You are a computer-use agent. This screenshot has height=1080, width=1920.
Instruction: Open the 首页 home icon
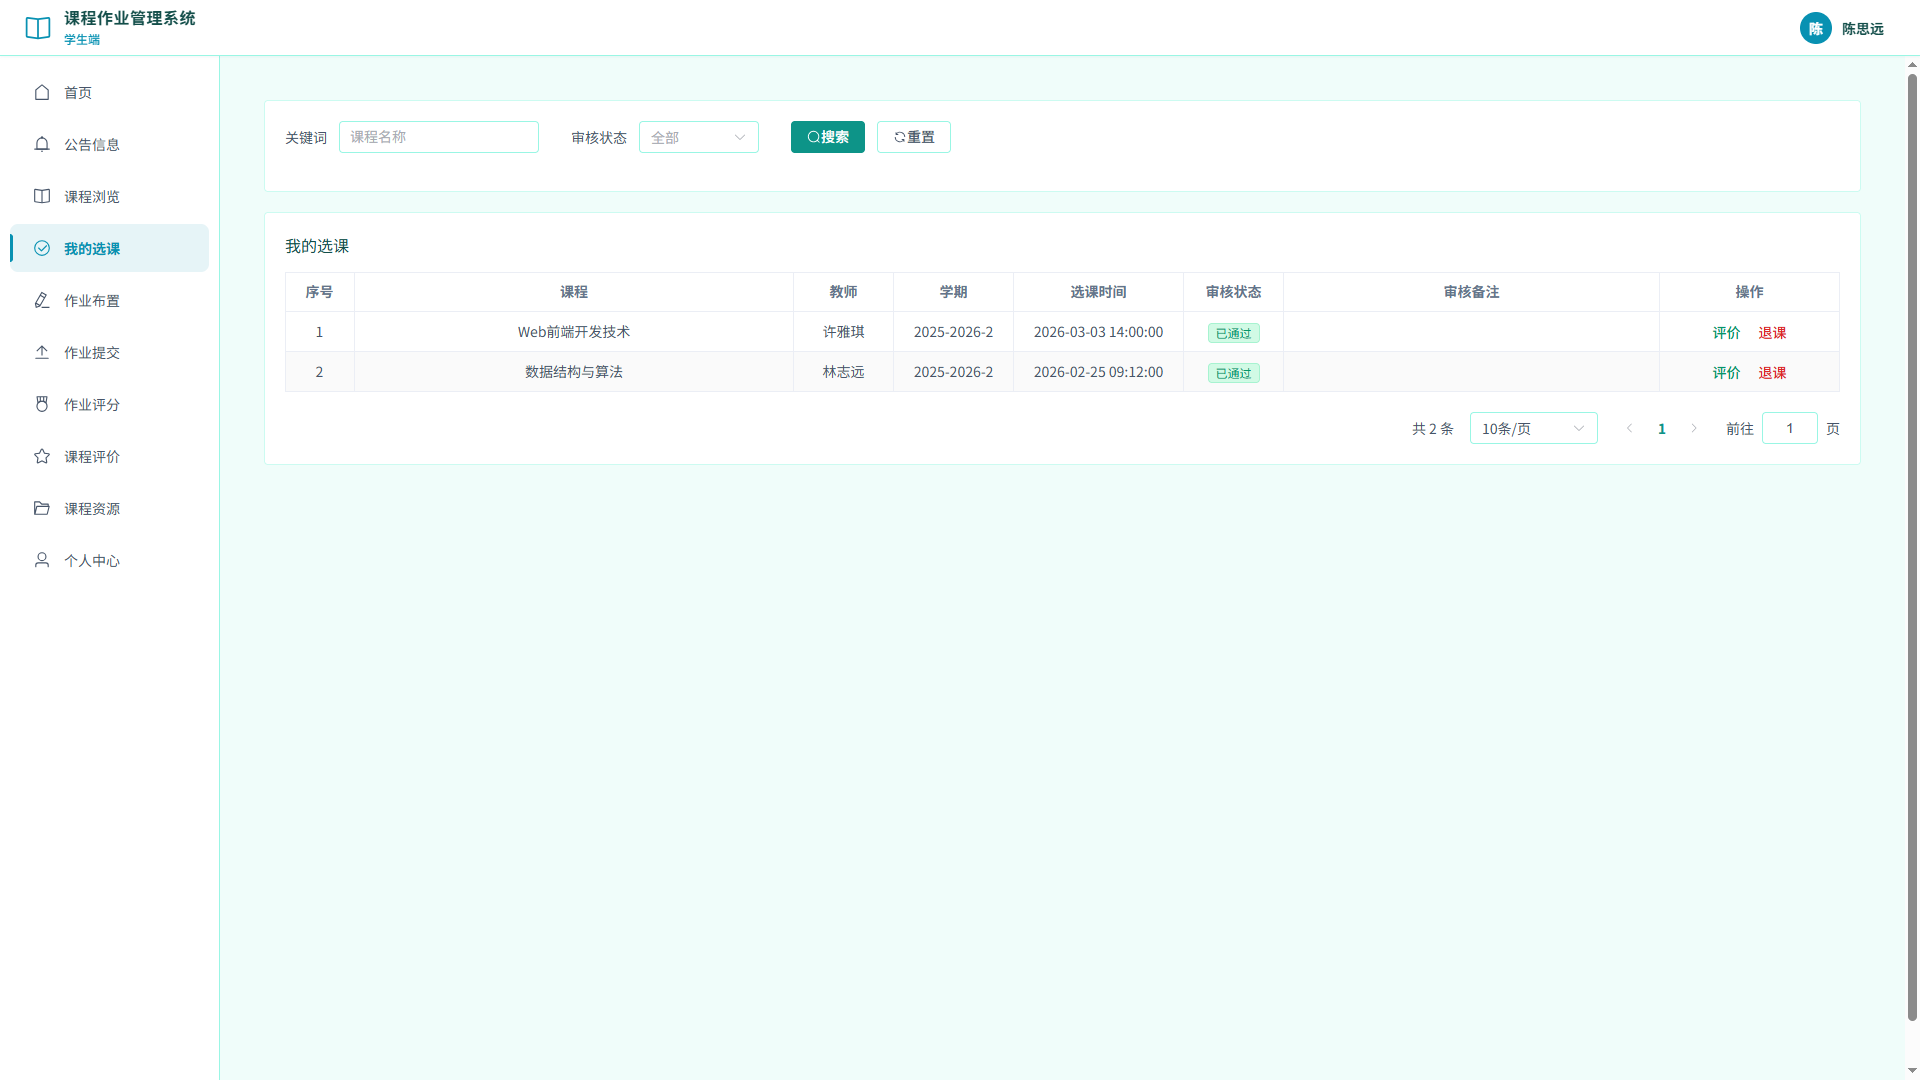tap(42, 92)
